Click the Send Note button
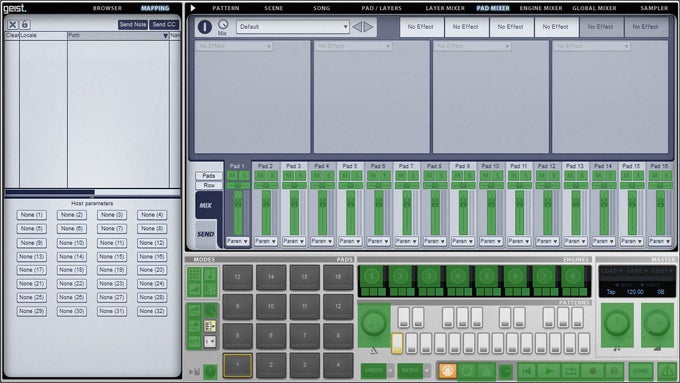The height and width of the screenshot is (383, 680). (x=133, y=25)
